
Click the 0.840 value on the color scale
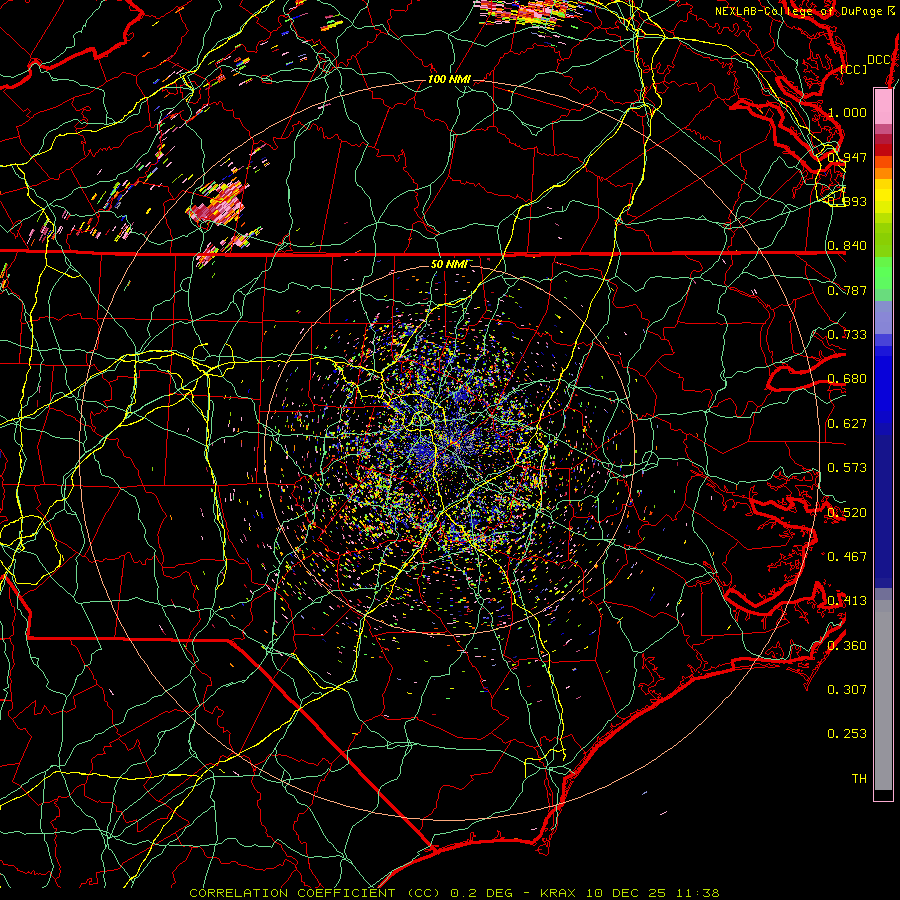point(847,246)
